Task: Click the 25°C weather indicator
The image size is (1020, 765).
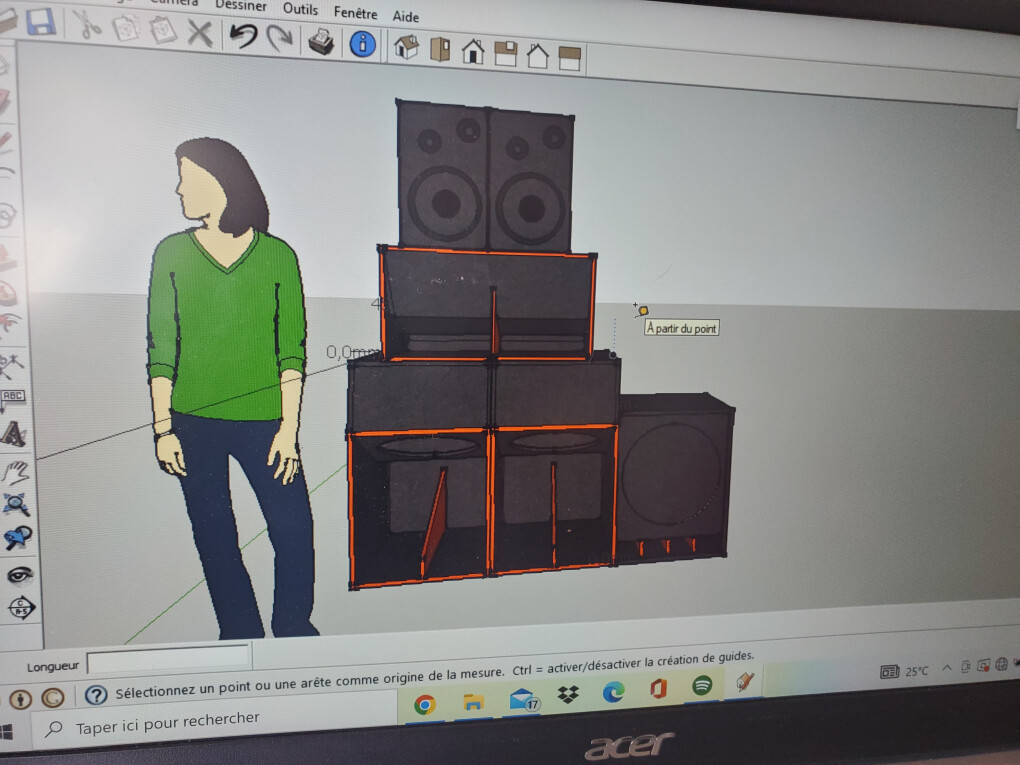Action: click(905, 671)
